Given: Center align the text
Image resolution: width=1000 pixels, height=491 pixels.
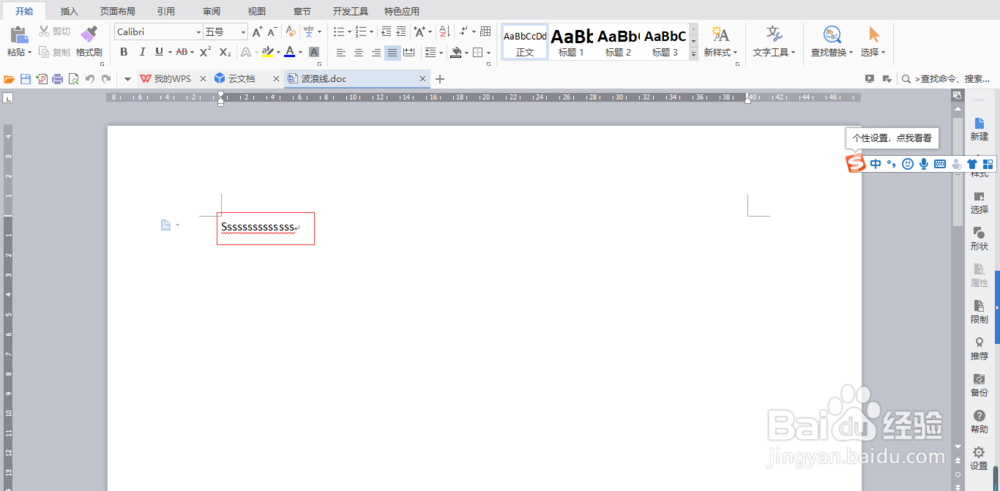Looking at the screenshot, I should pos(358,52).
